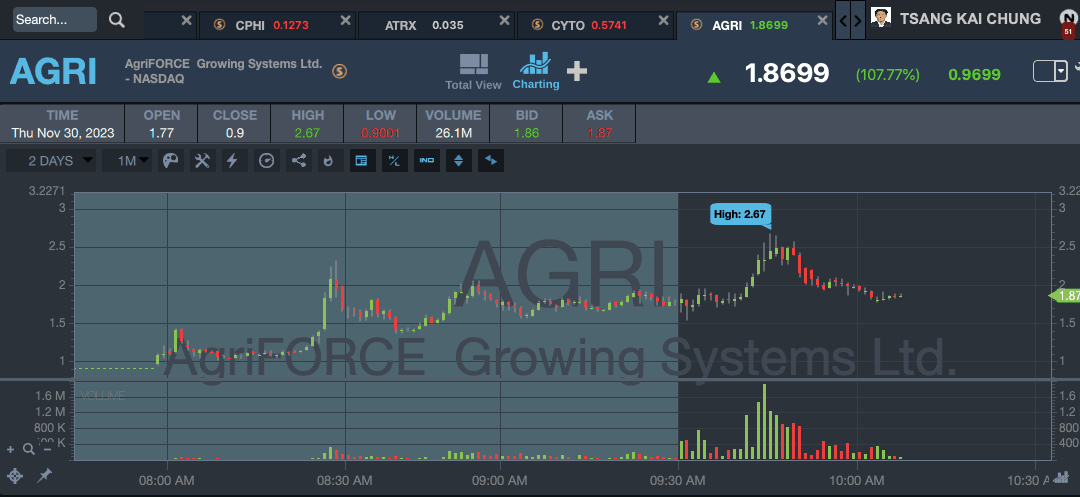Click the flame icon in chart toolbar
This screenshot has height=497, width=1080.
pyautogui.click(x=329, y=160)
